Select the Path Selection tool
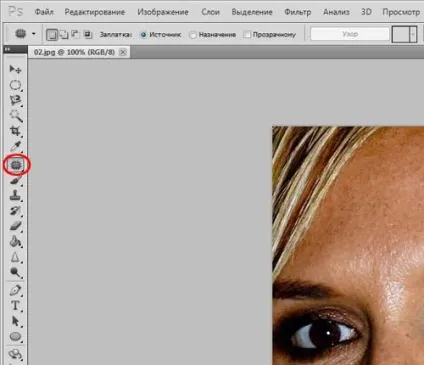This screenshot has height=365, width=424. pos(15,321)
